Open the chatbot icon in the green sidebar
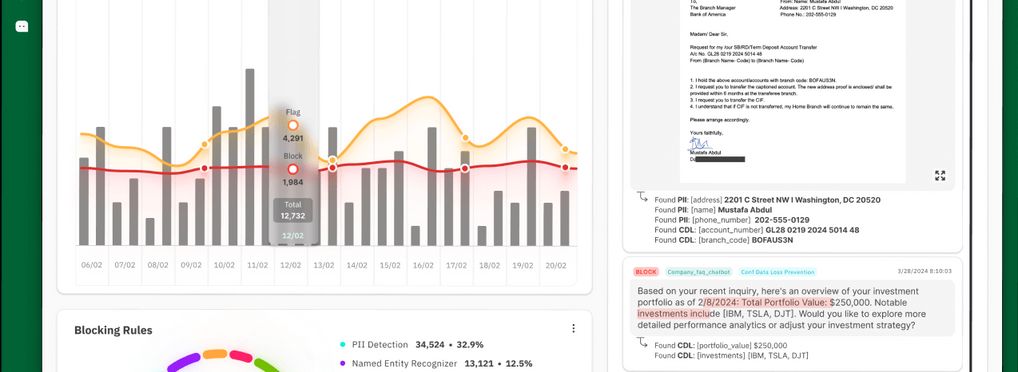1018x372 pixels. [x=21, y=27]
